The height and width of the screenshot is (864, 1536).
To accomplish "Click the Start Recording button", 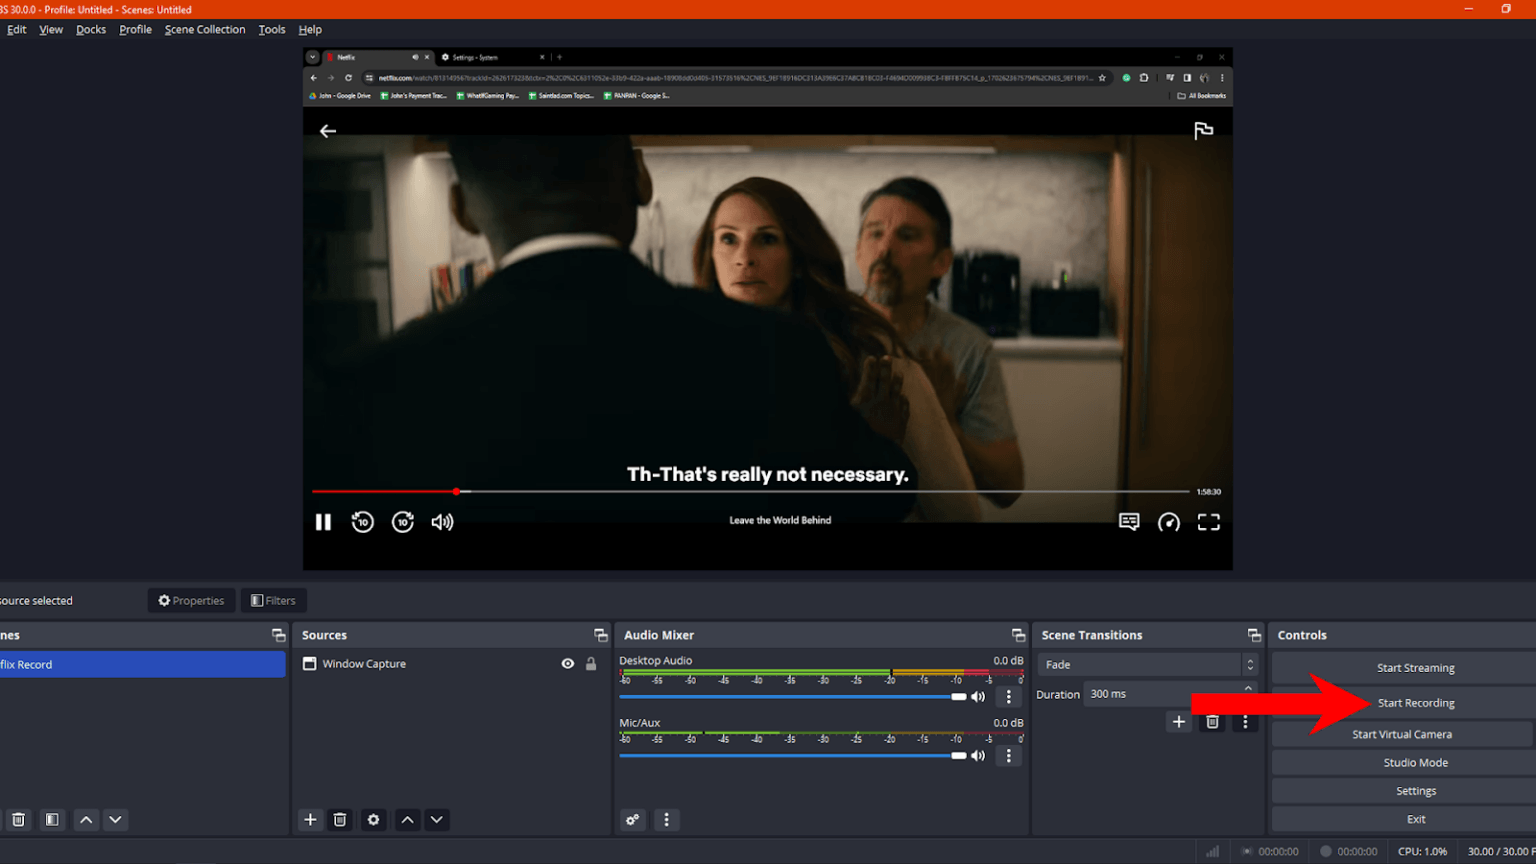I will click(1416, 702).
